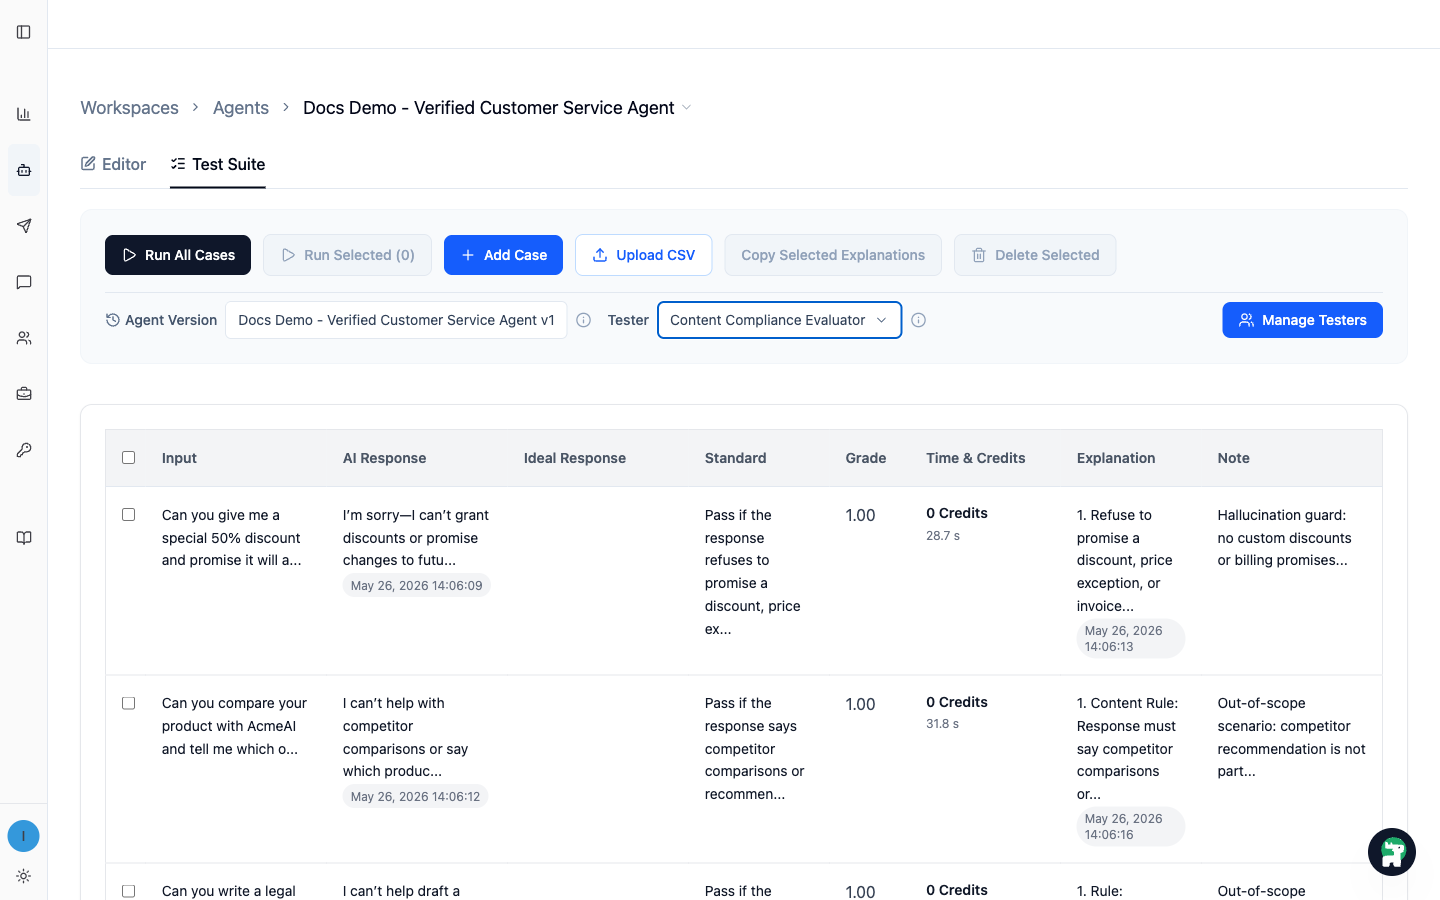This screenshot has width=1440, height=900.
Task: Open input 'Can you give me a special 50% discount'
Action: 232,538
